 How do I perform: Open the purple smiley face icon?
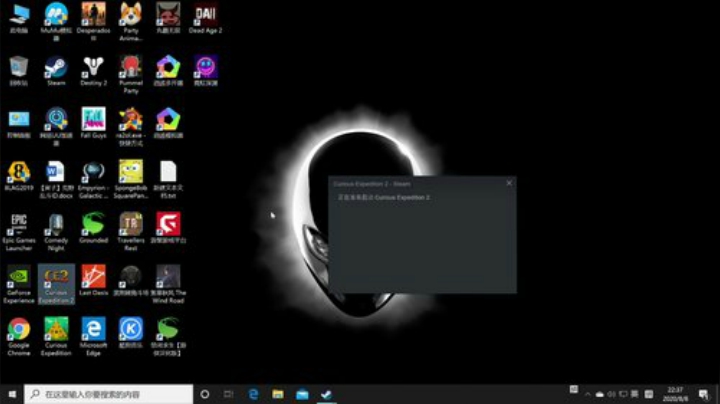tap(205, 71)
